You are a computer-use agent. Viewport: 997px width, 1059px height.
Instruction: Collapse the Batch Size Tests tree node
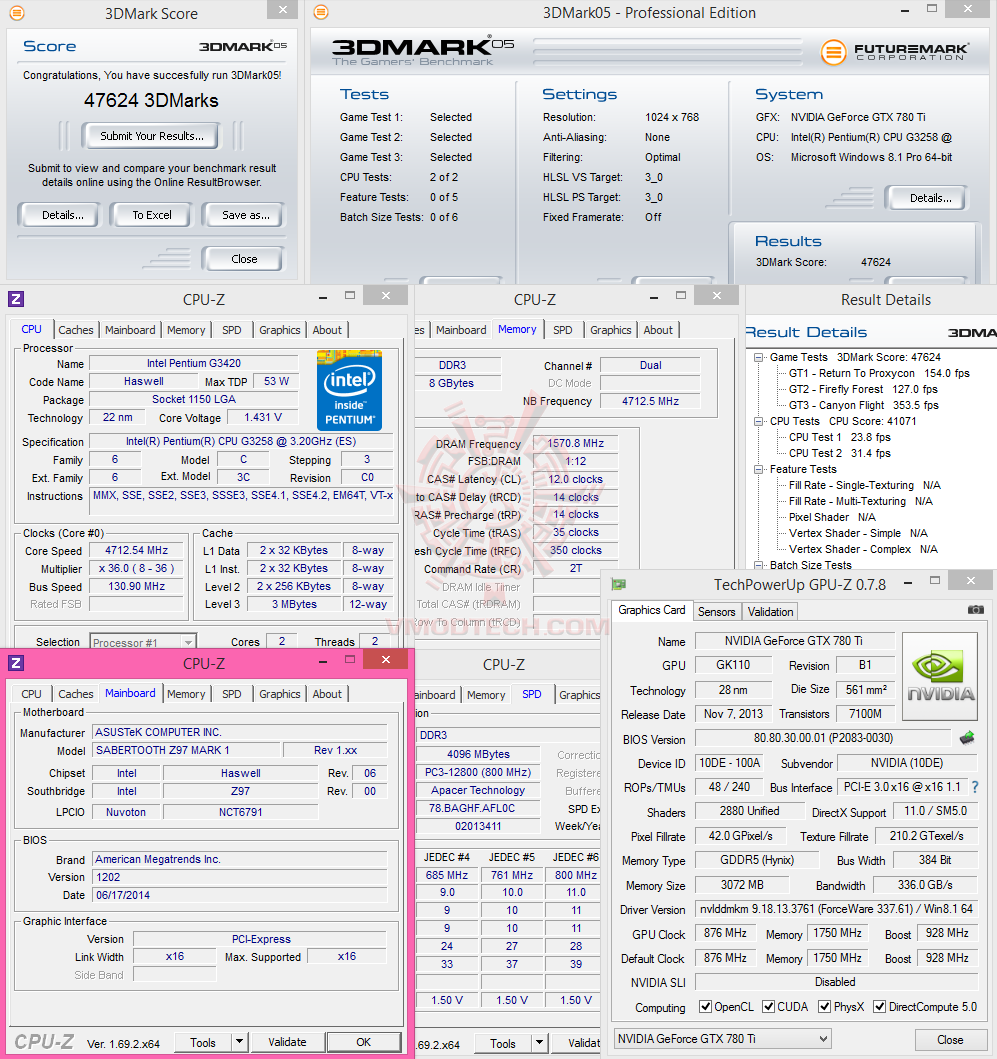coord(759,565)
